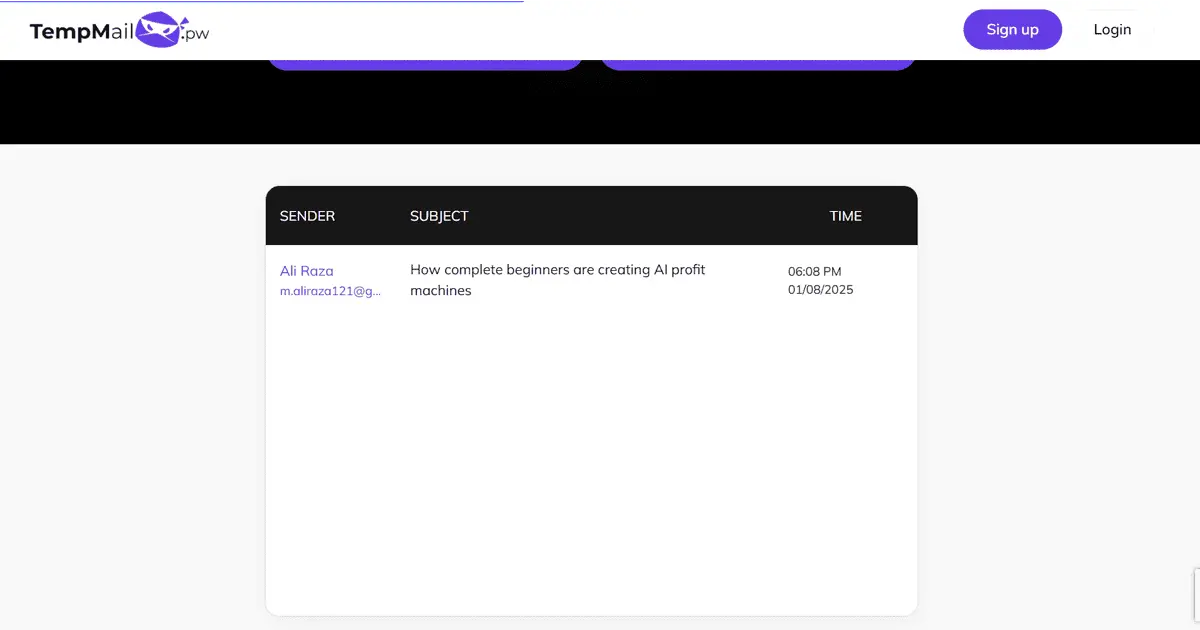Click the left purple button under the header
The image size is (1200, 630).
pos(425,64)
